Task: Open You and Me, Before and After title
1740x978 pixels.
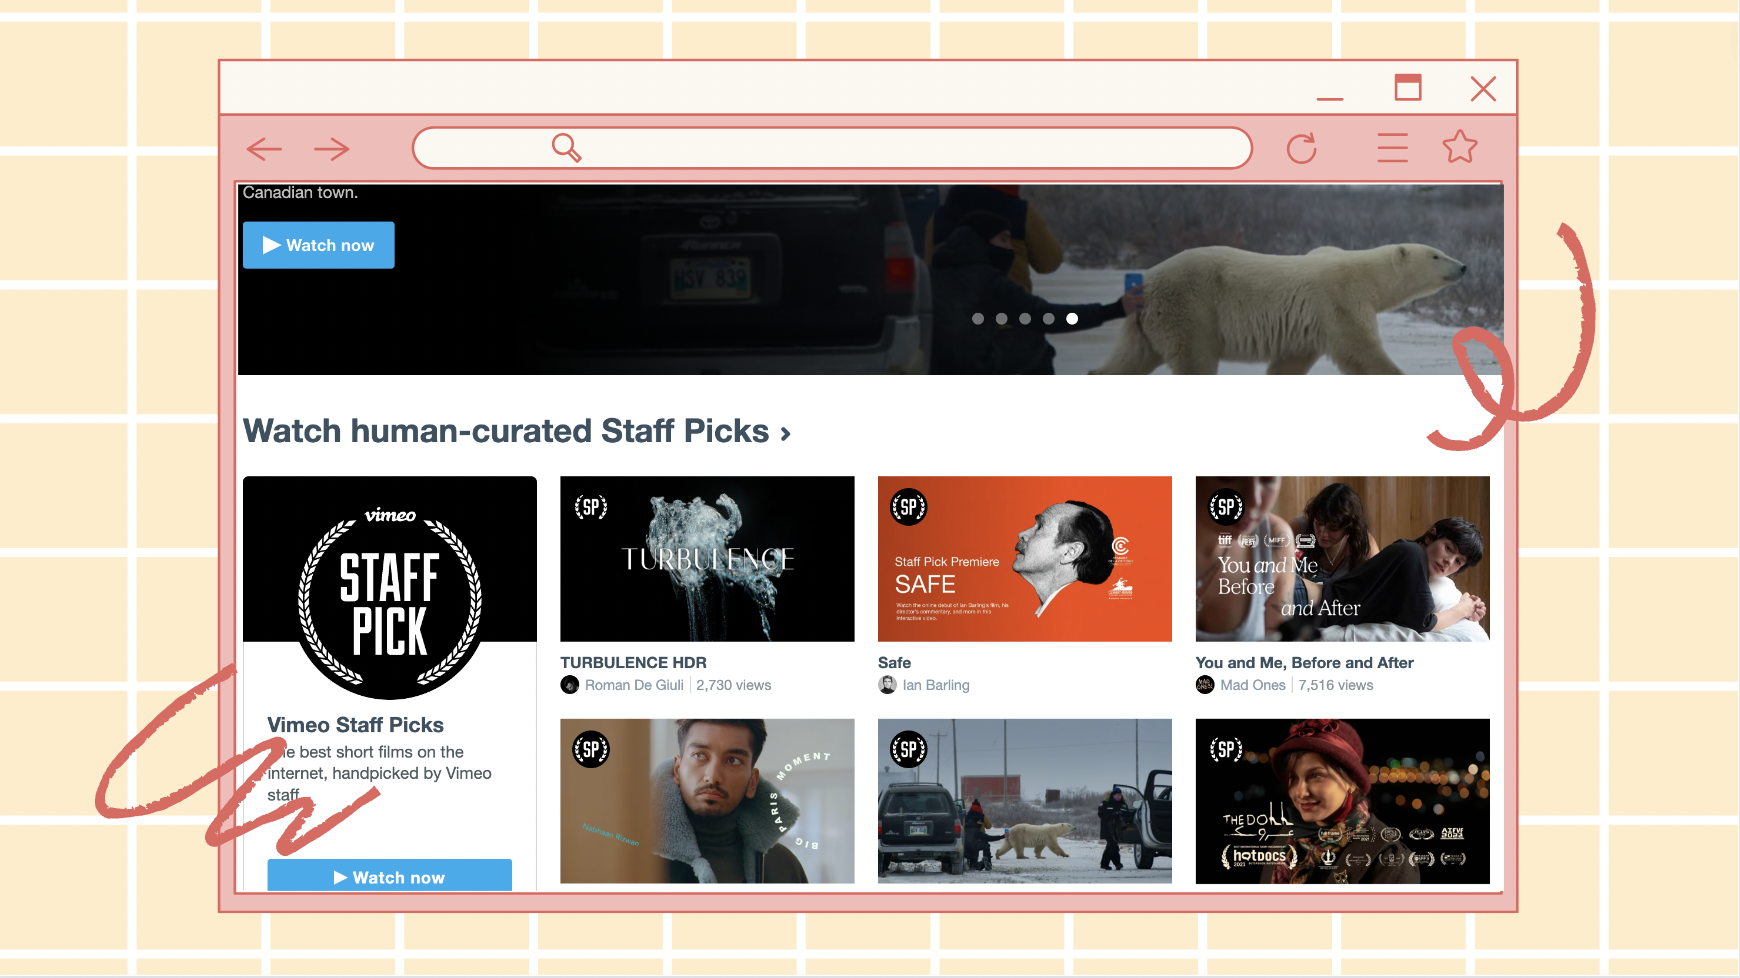Action: (1304, 662)
